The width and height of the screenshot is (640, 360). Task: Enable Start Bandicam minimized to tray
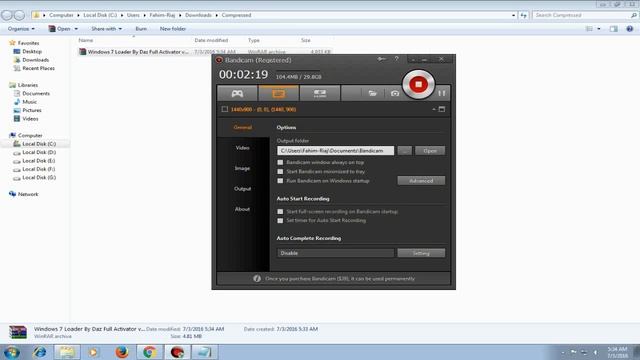point(280,171)
